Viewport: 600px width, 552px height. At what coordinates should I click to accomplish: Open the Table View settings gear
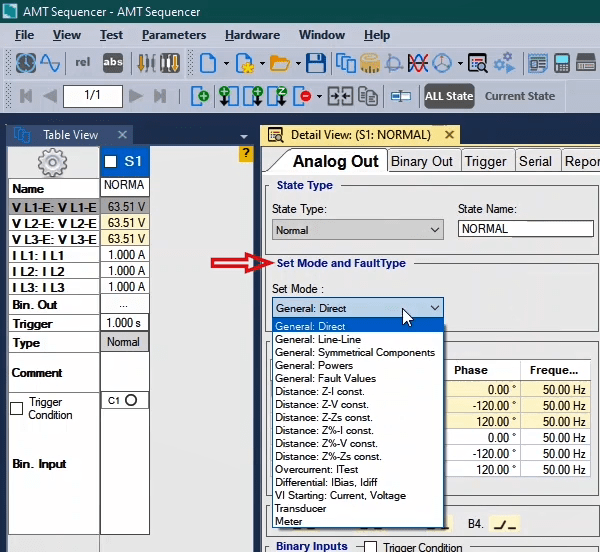click(51, 163)
